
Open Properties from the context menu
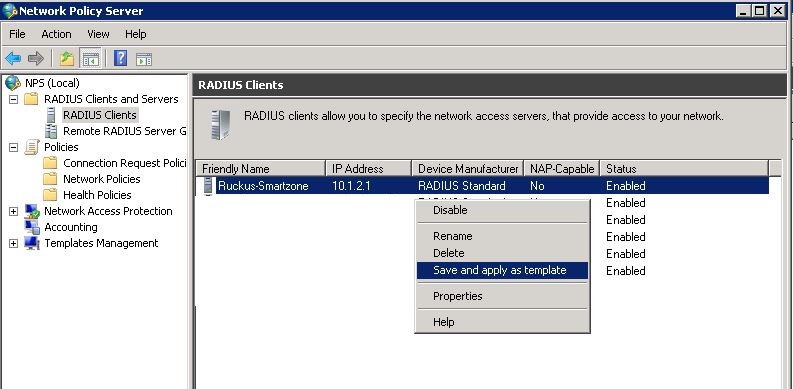pos(502,296)
